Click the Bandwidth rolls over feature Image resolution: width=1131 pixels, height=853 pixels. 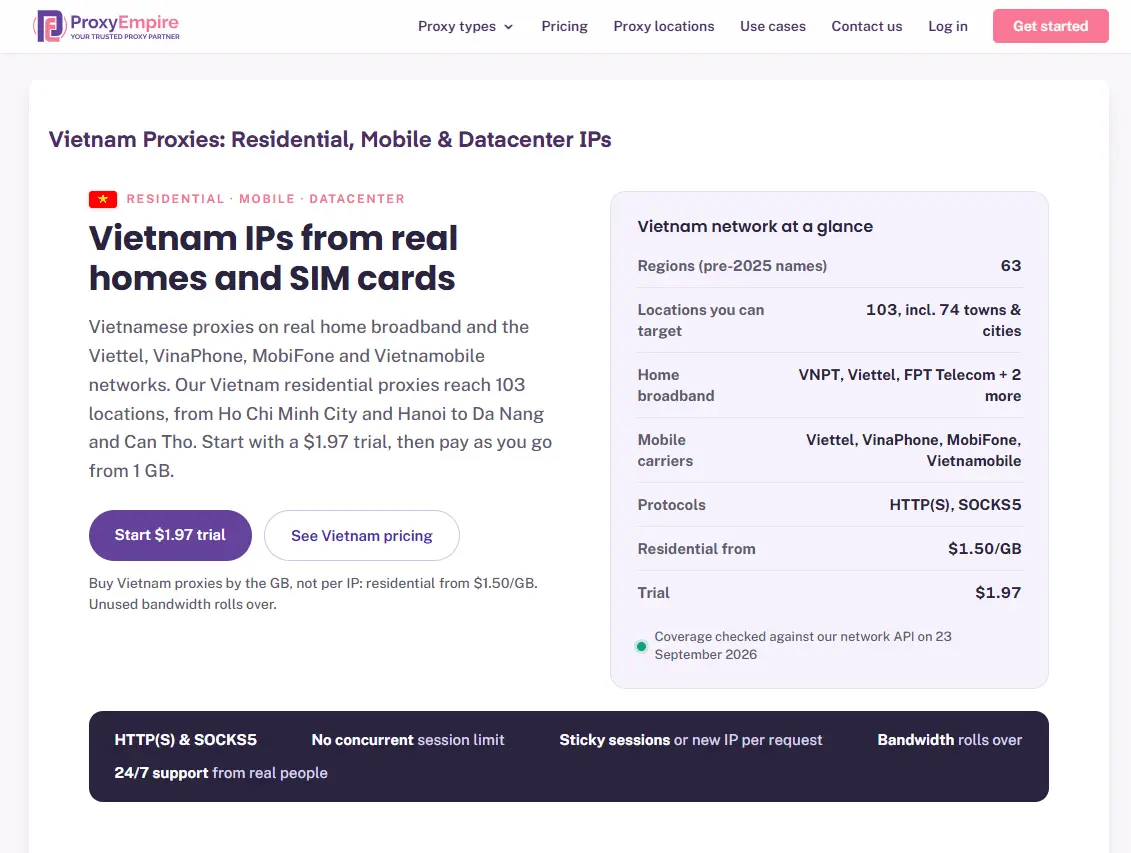pyautogui.click(x=949, y=740)
